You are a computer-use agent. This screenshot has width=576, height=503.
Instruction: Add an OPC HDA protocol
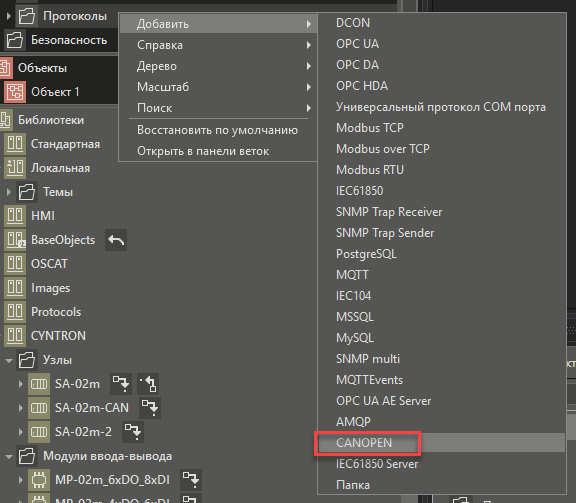coord(442,86)
